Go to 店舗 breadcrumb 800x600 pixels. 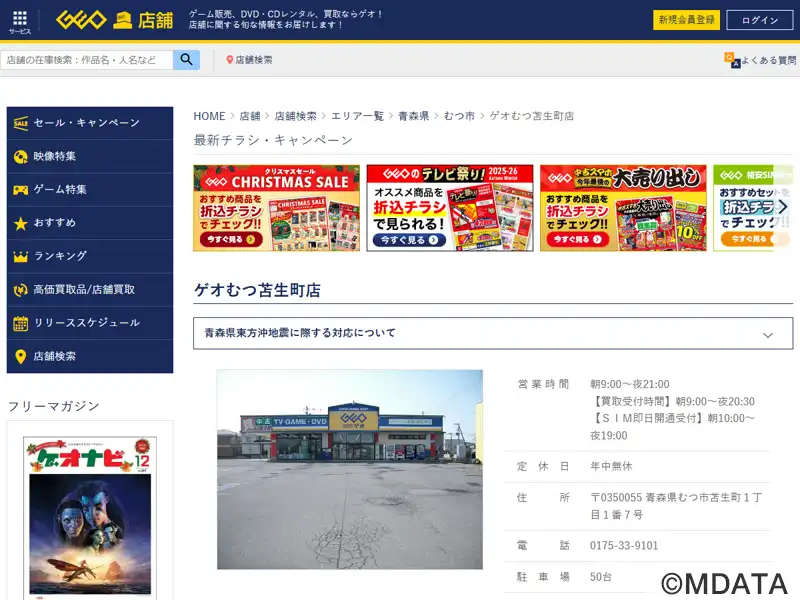[x=250, y=116]
